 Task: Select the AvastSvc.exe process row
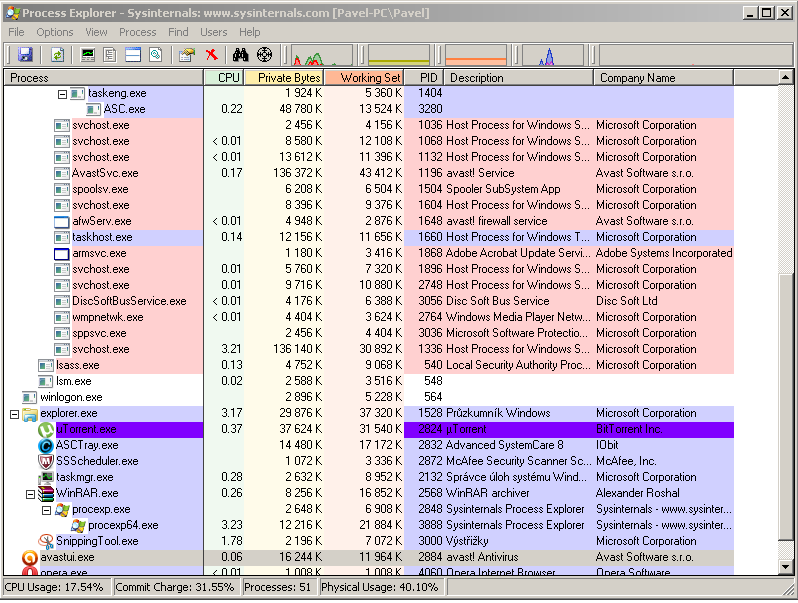(x=368, y=173)
